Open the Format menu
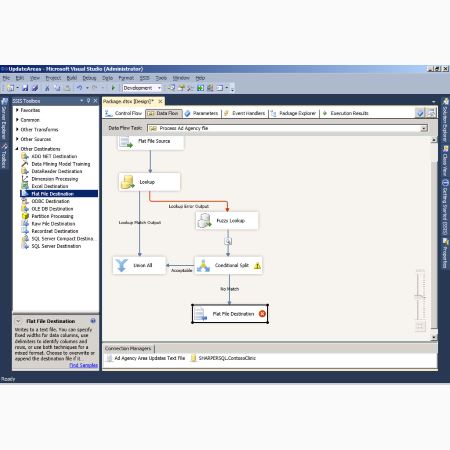 126,78
